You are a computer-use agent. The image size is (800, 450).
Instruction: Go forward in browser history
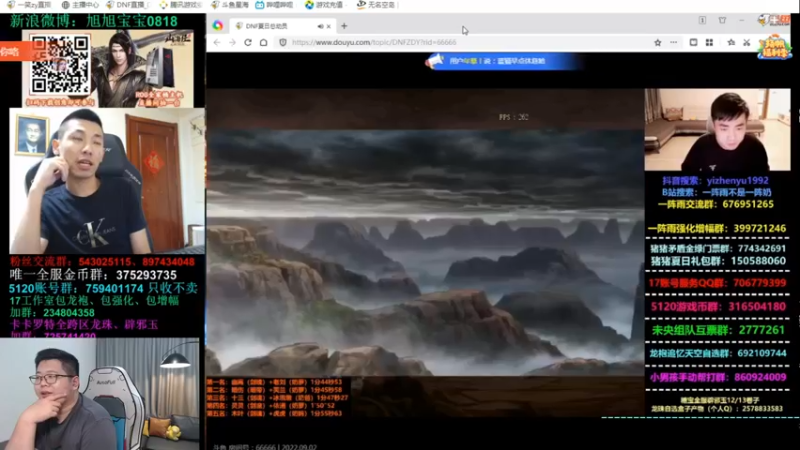click(x=233, y=42)
